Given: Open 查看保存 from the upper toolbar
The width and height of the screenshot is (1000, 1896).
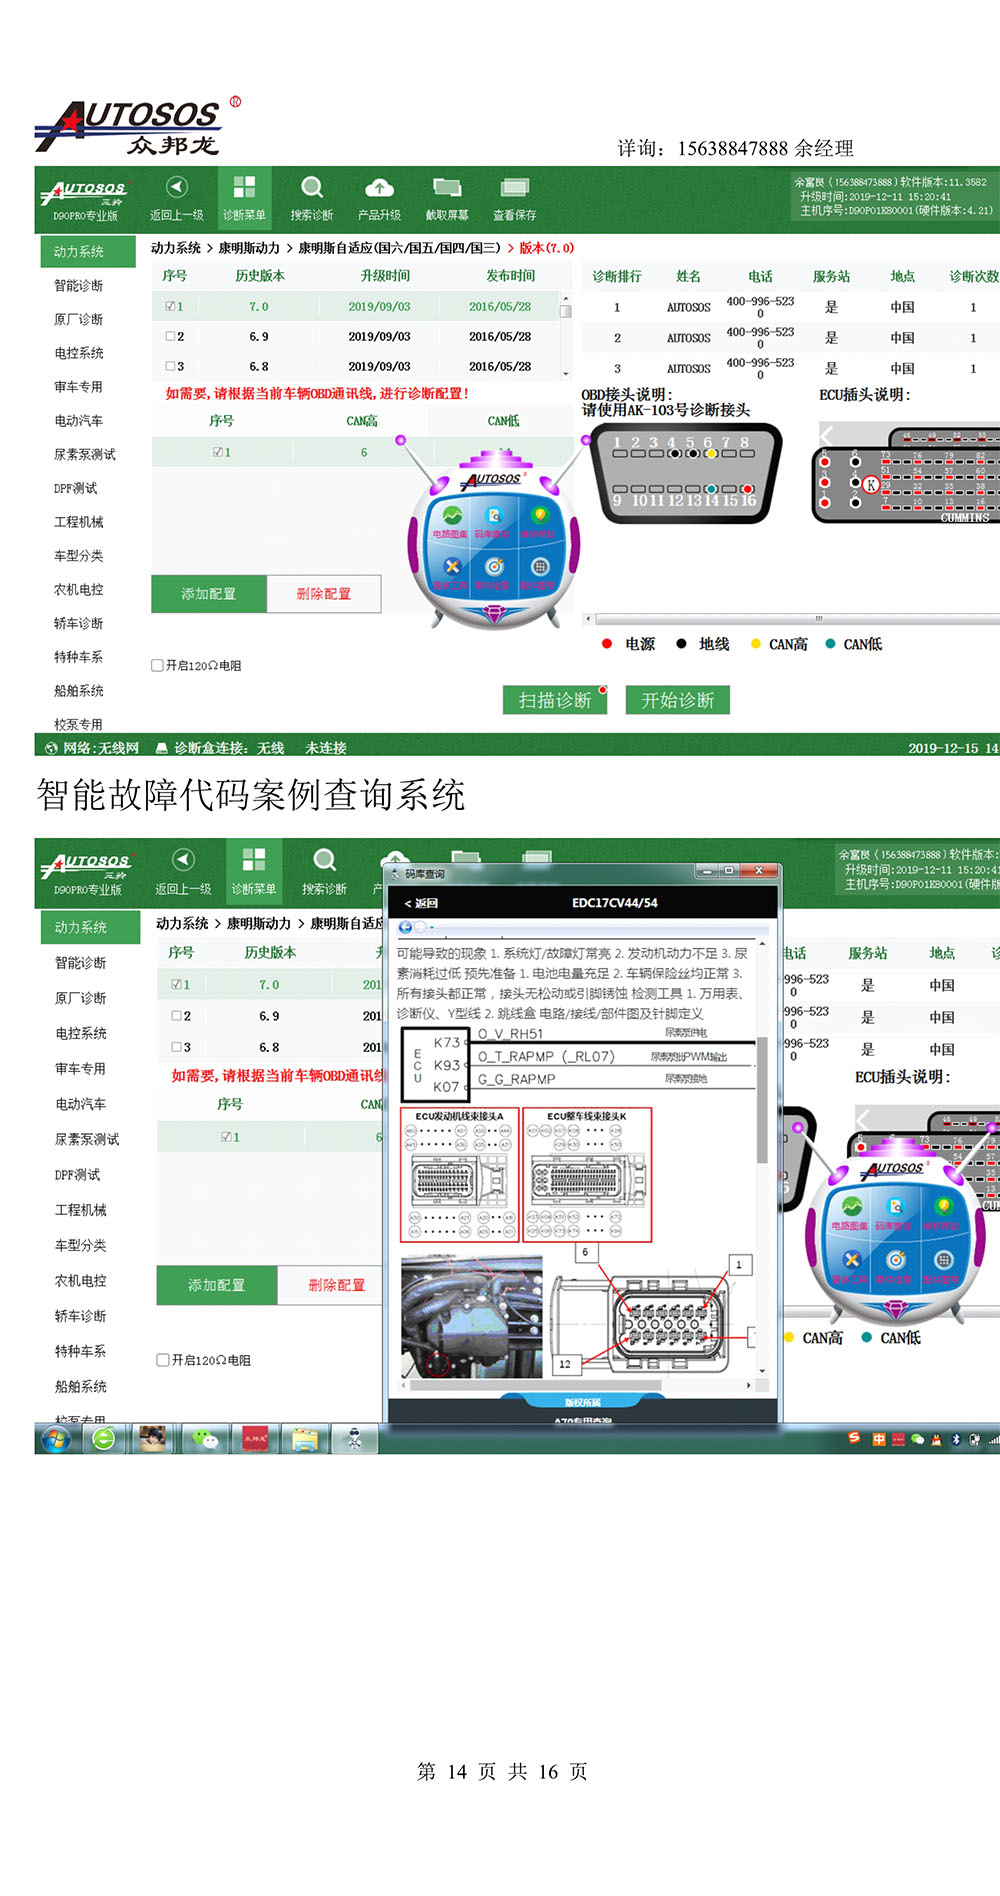Looking at the screenshot, I should pos(514,188).
